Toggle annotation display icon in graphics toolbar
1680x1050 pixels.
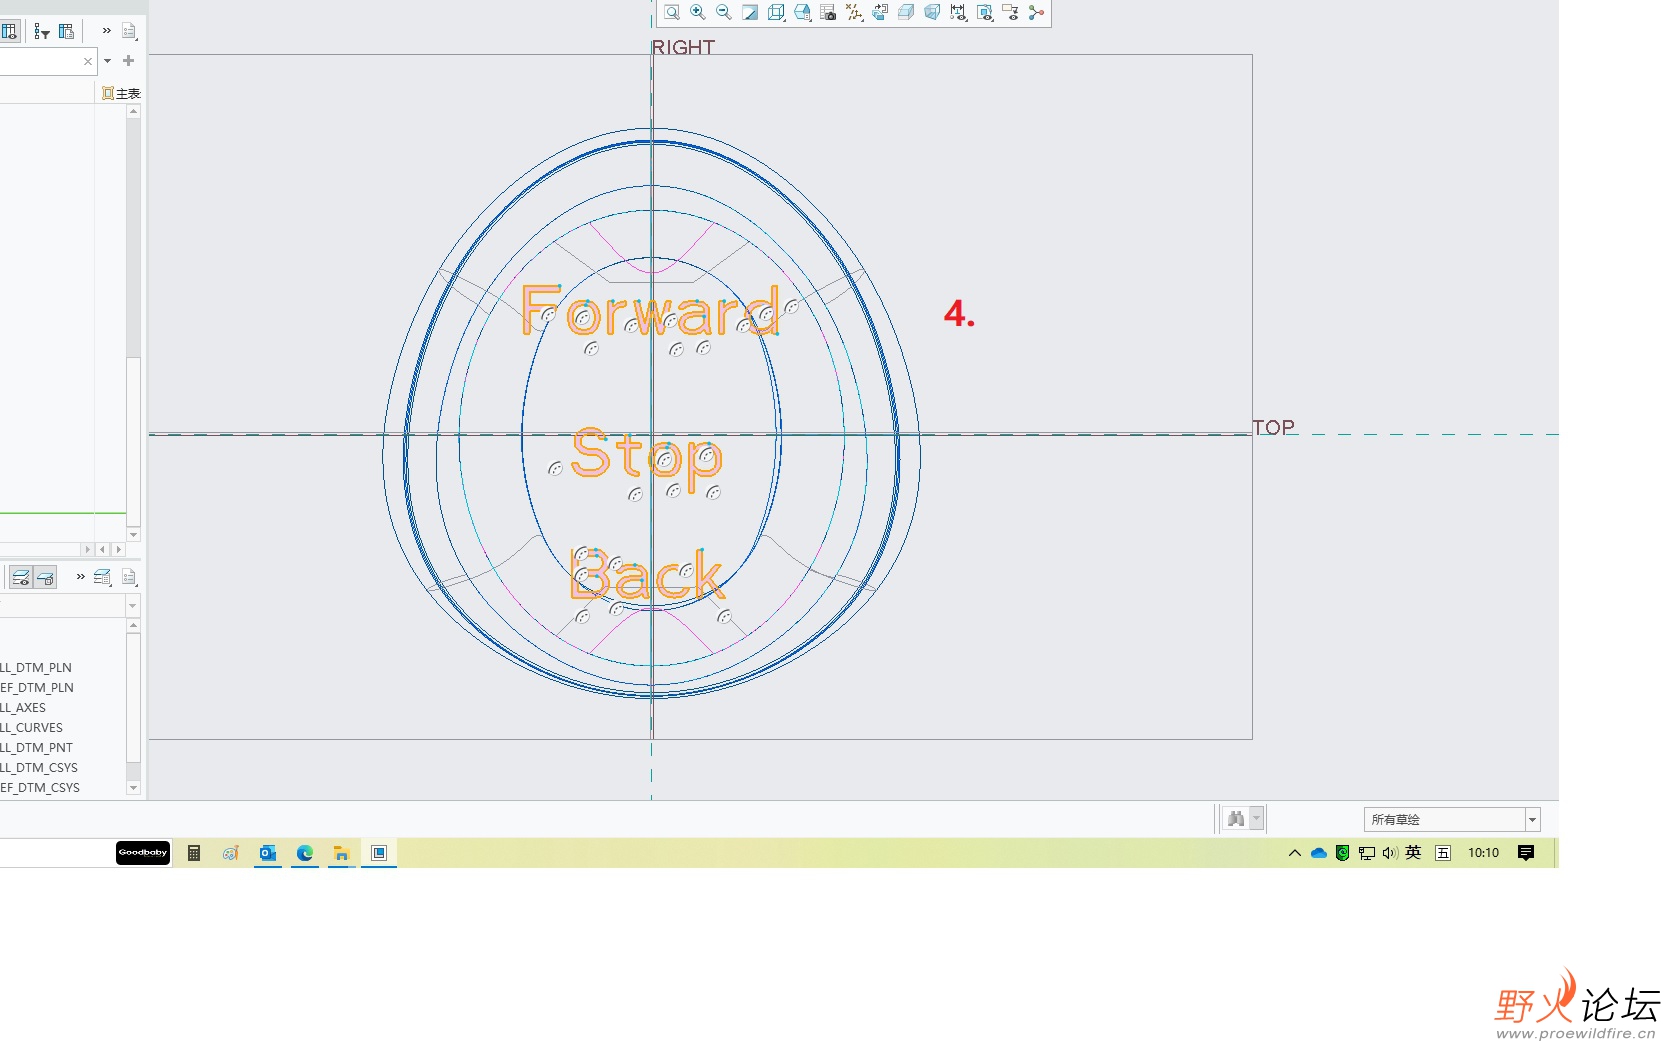(958, 12)
